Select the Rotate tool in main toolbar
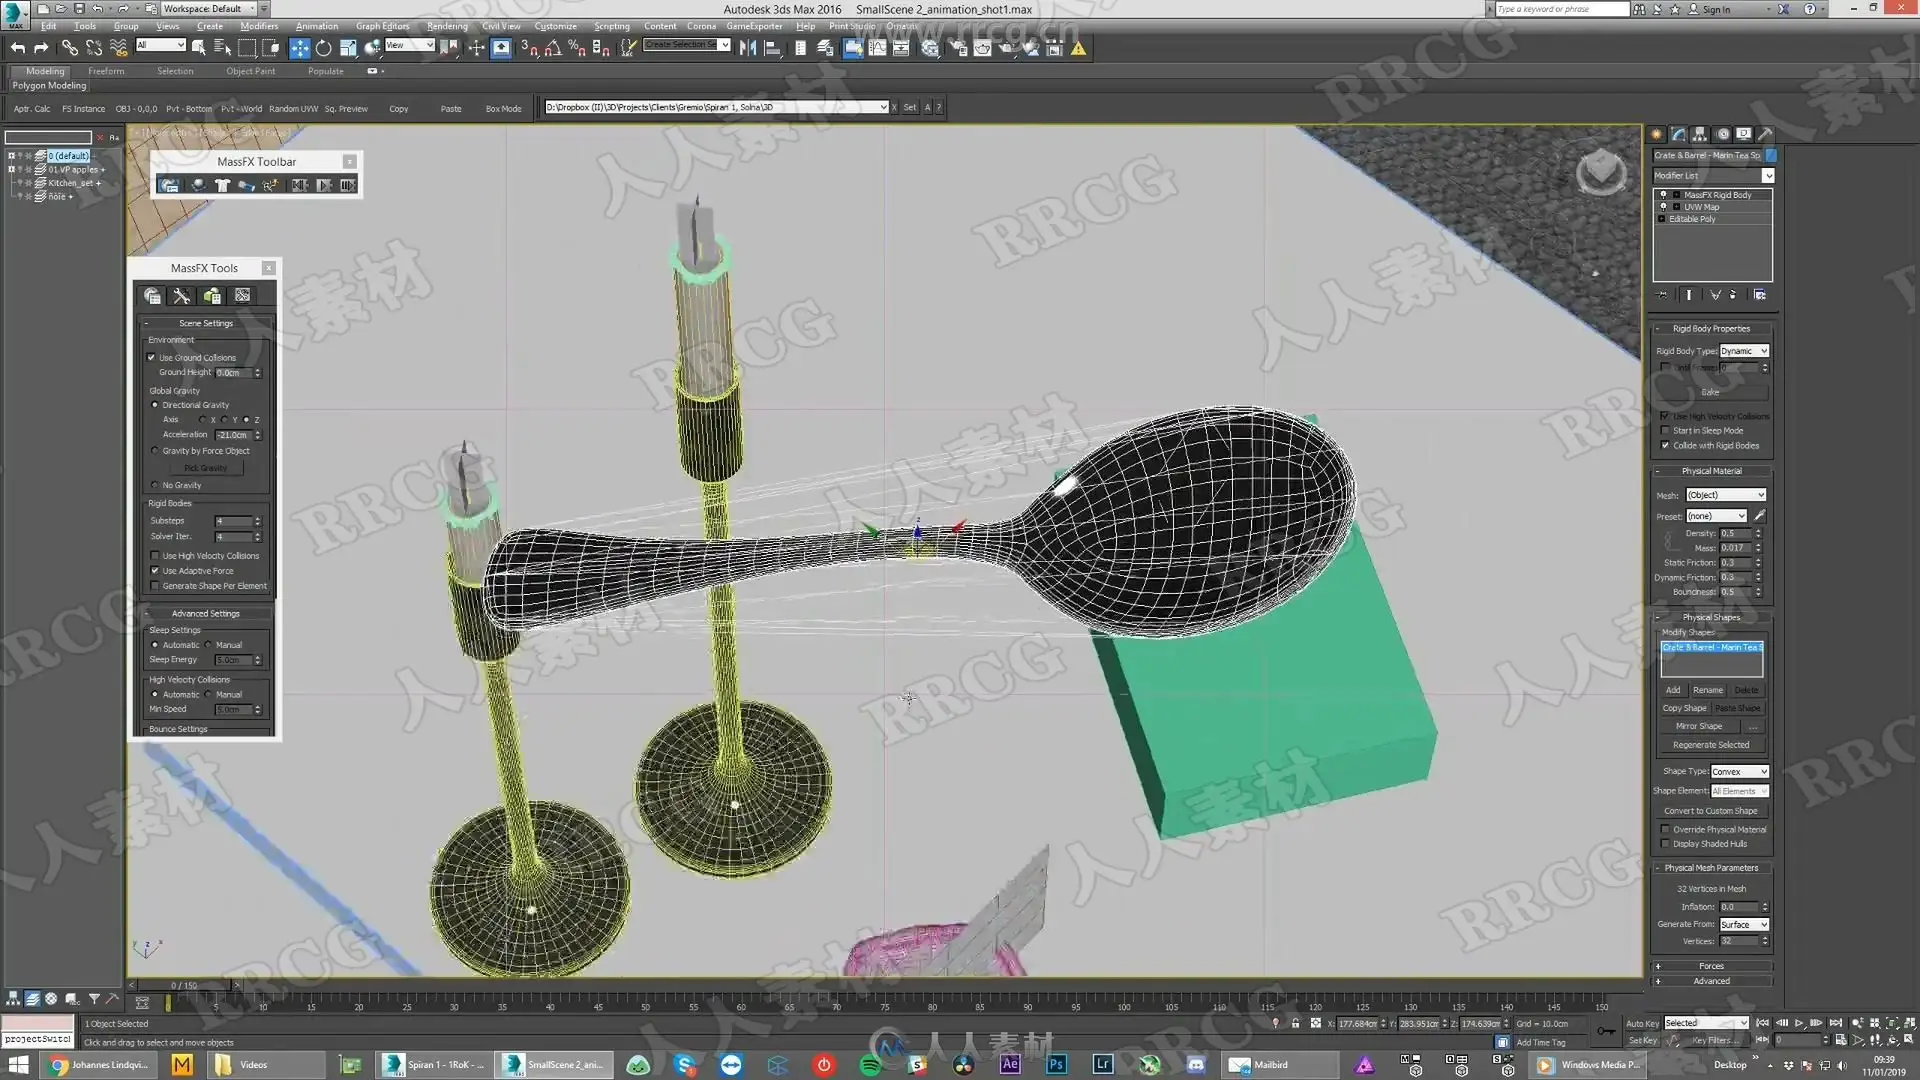The height and width of the screenshot is (1080, 1920). point(323,48)
